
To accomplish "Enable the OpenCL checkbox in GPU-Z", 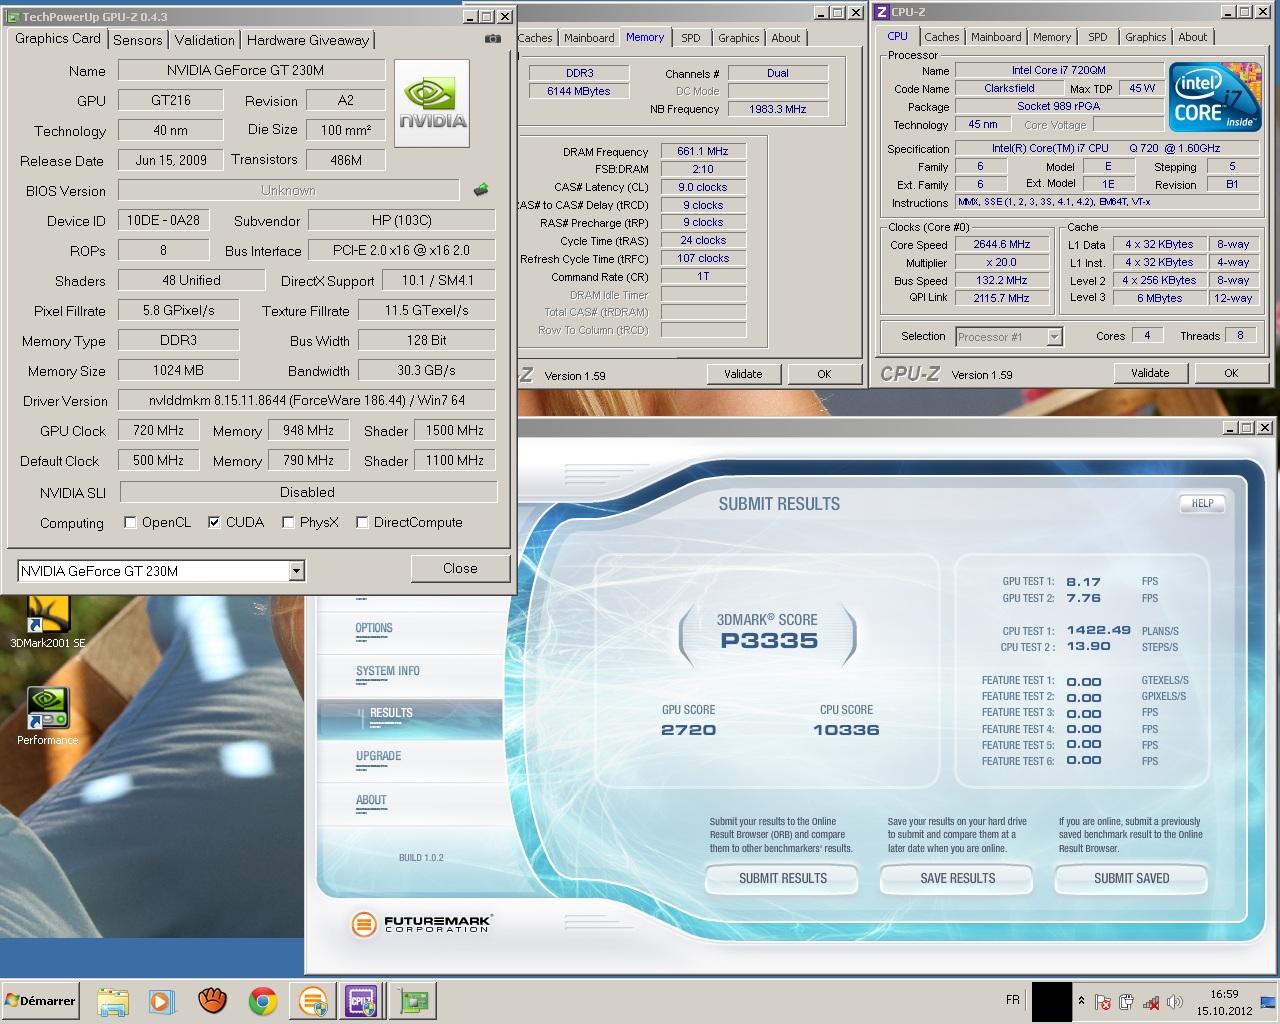I will (x=130, y=522).
